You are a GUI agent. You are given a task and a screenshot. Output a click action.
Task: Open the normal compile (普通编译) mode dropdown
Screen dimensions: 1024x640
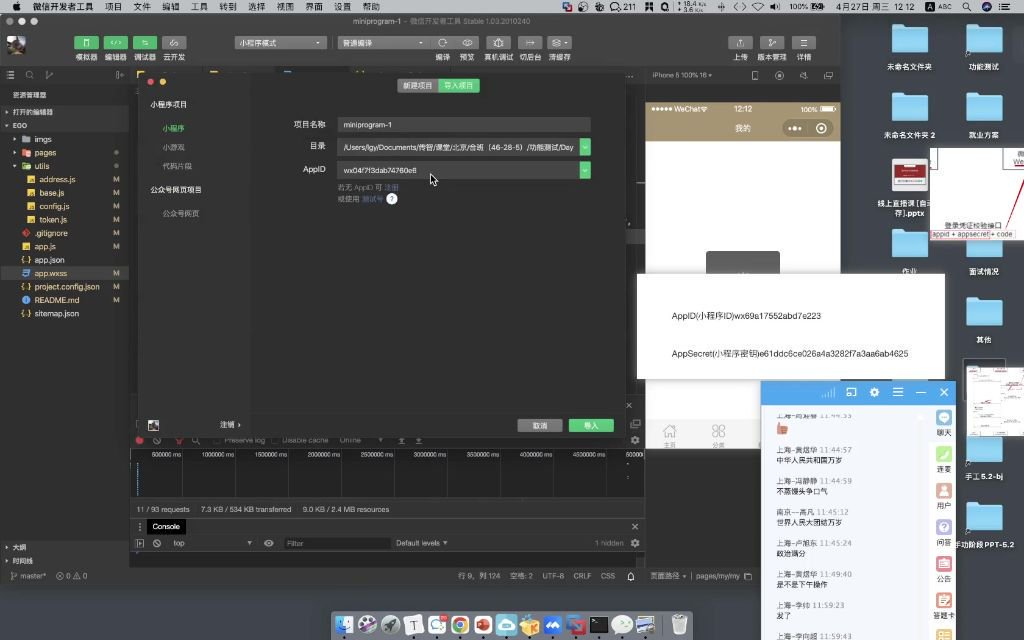[382, 42]
